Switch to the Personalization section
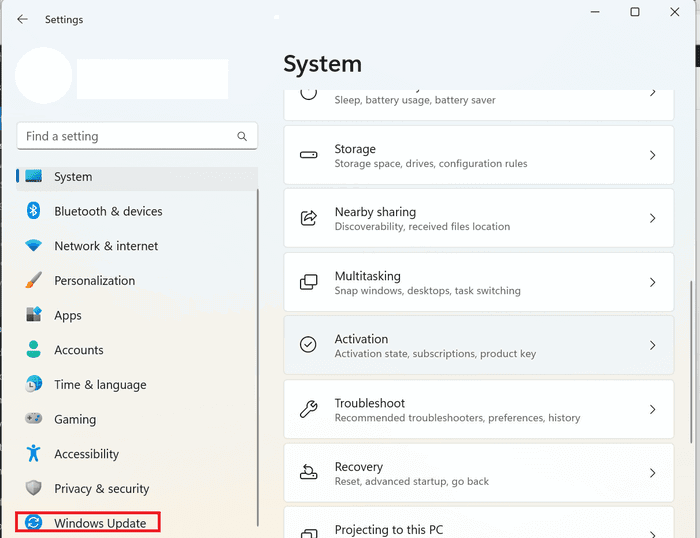The height and width of the screenshot is (538, 700). pyautogui.click(x=136, y=280)
